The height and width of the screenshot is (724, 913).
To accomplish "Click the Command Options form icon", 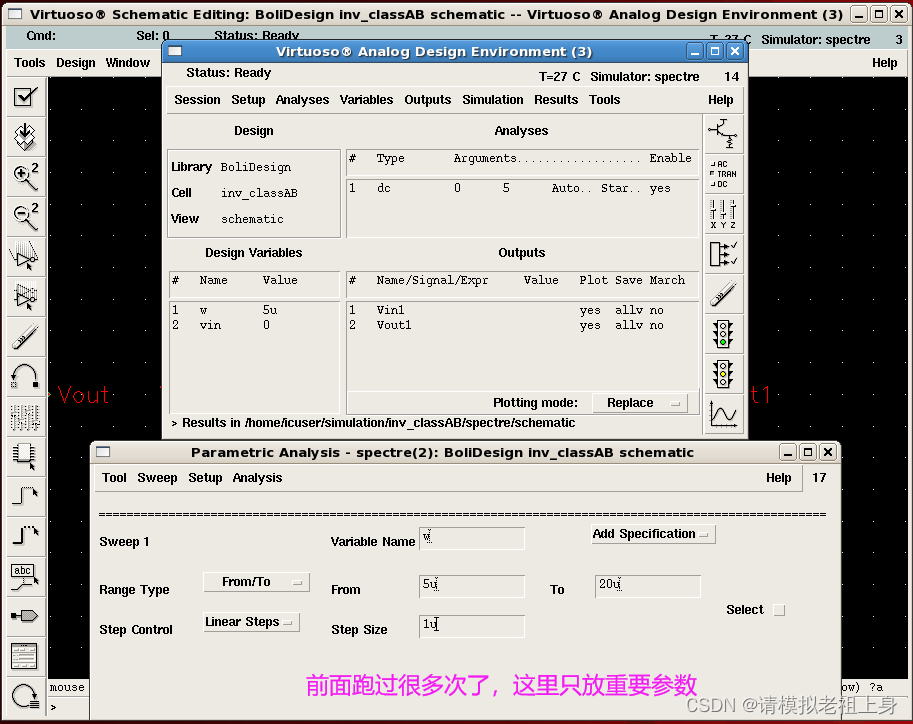I will coord(25,656).
